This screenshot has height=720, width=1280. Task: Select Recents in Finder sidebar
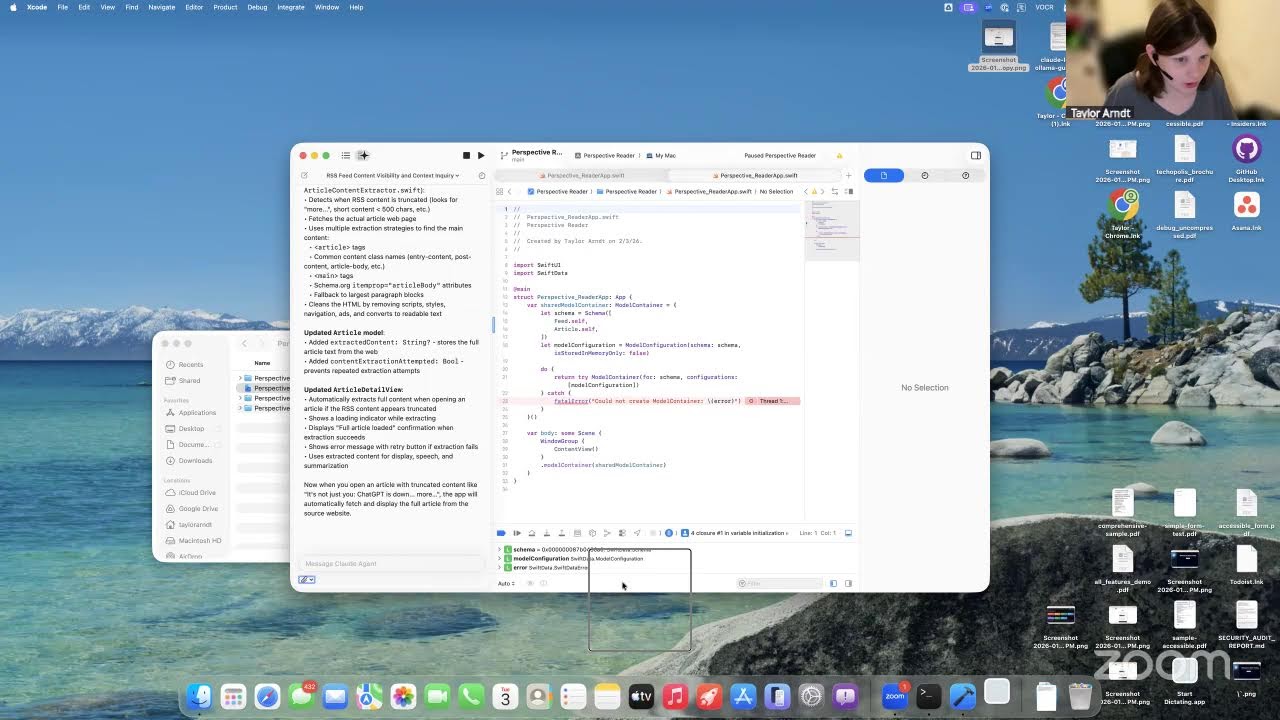[x=185, y=365]
